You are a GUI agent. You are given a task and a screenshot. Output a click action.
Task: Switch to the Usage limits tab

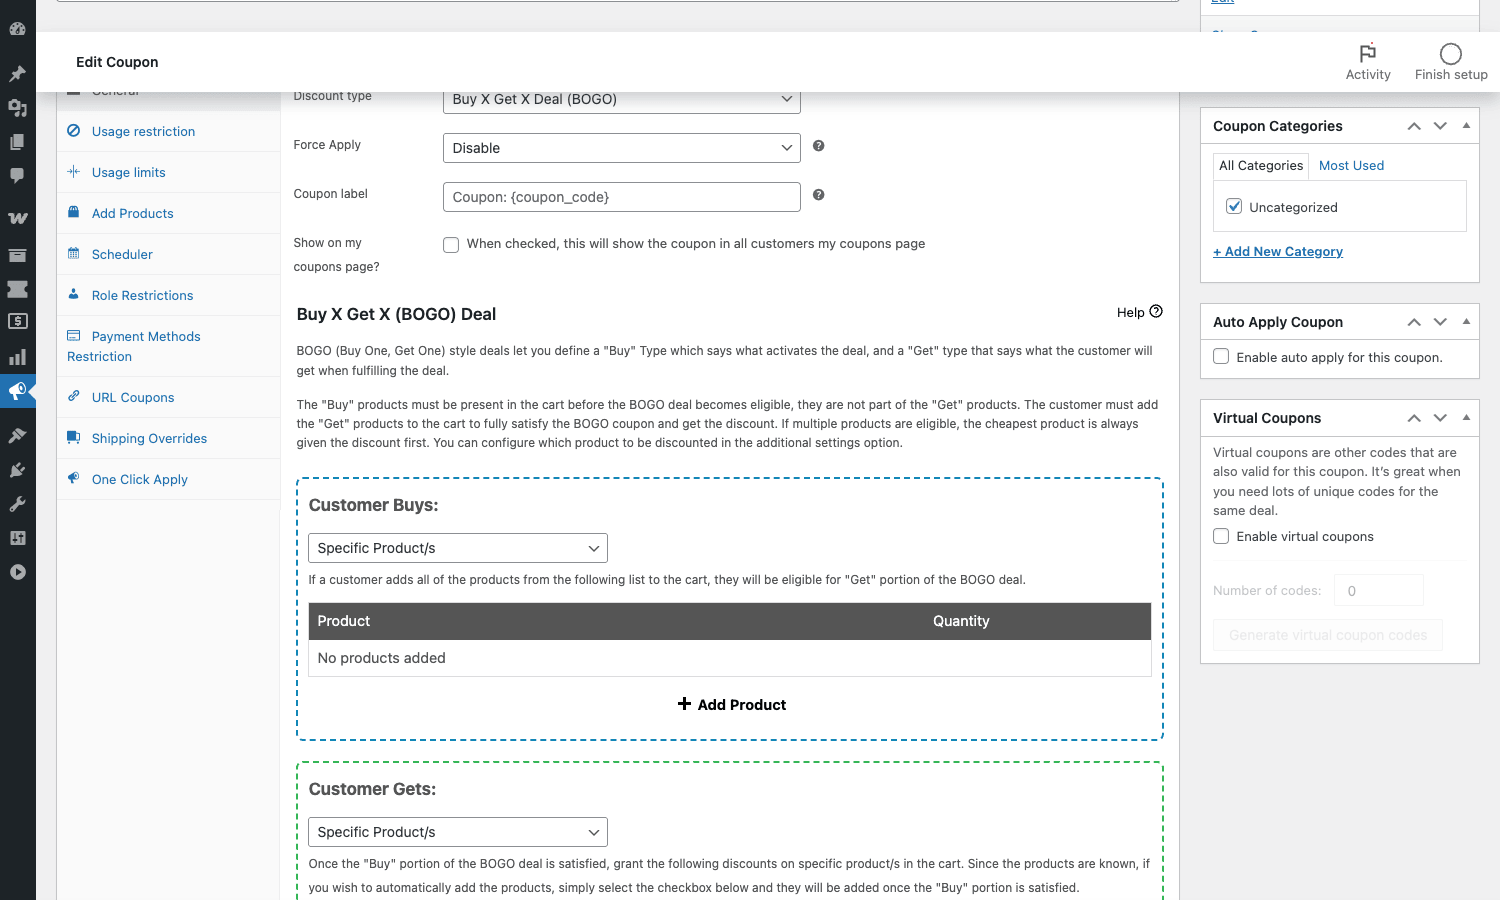point(168,172)
